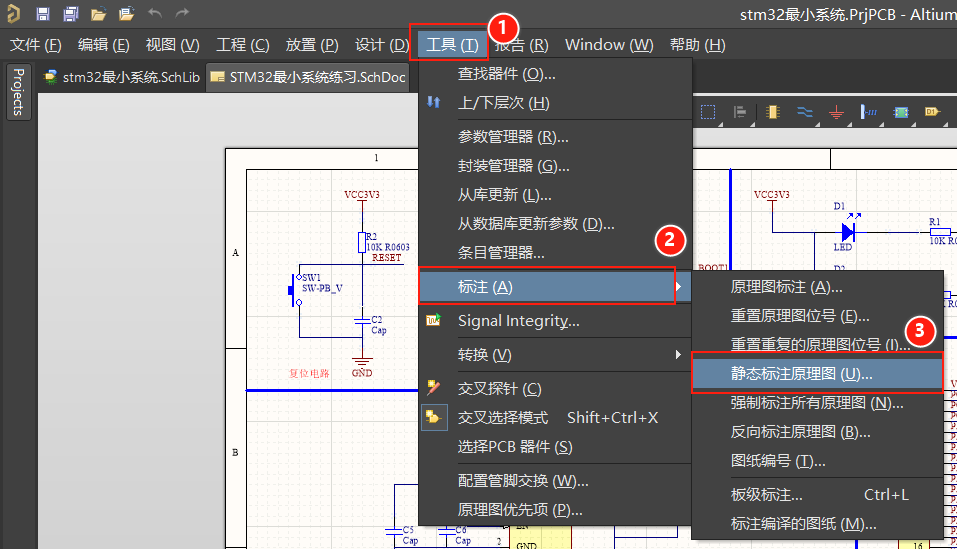Choose 配置管脚交换 (W)... menu item
Image resolution: width=957 pixels, height=549 pixels.
coord(555,481)
